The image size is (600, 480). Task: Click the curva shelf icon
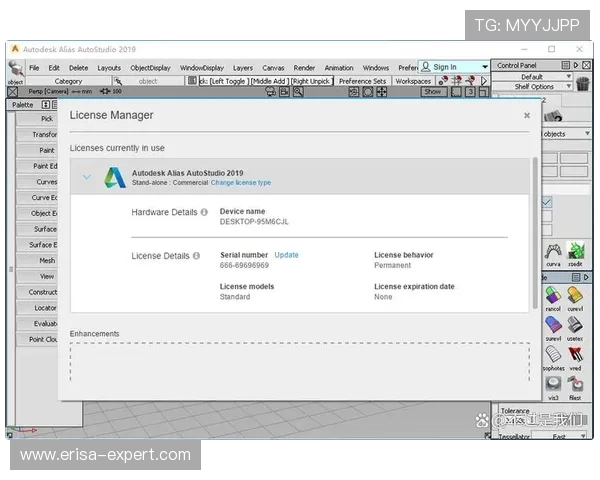point(553,252)
